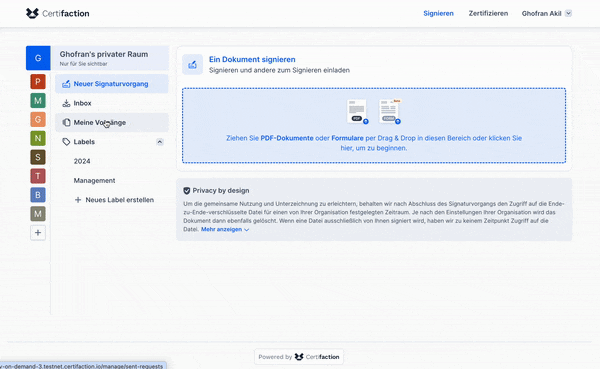The width and height of the screenshot is (600, 369).
Task: Click the Ghofran Akil user name
Action: pyautogui.click(x=541, y=13)
